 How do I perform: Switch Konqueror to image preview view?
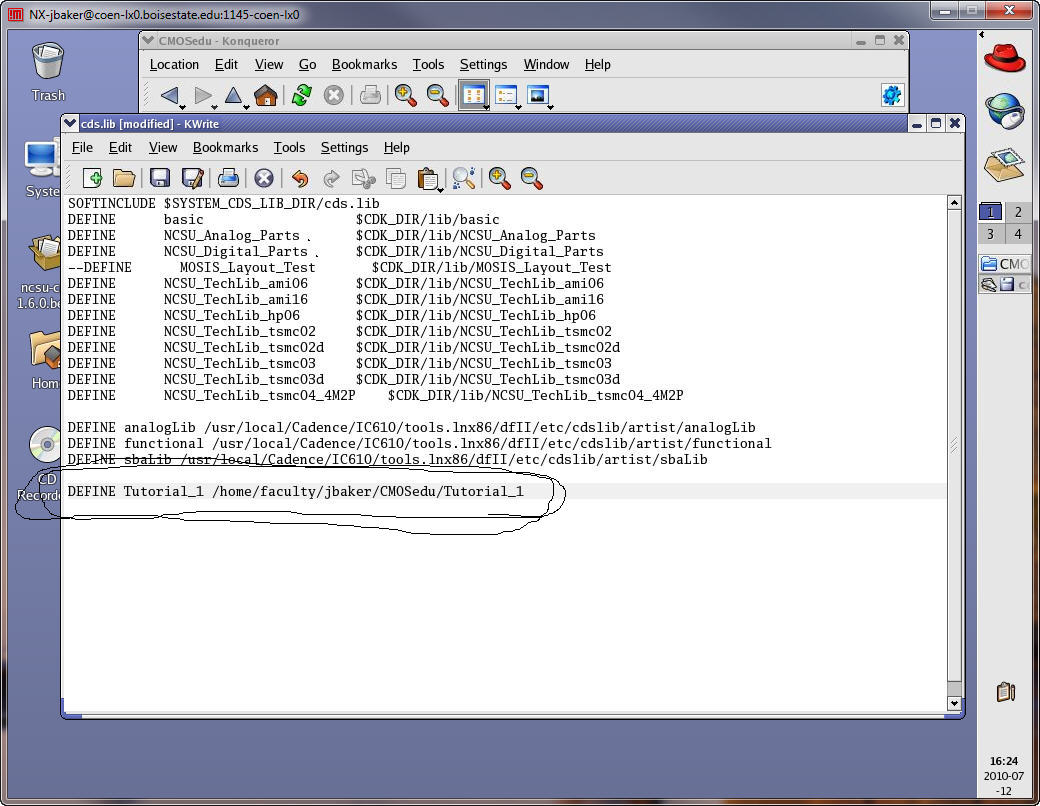pyautogui.click(x=538, y=96)
